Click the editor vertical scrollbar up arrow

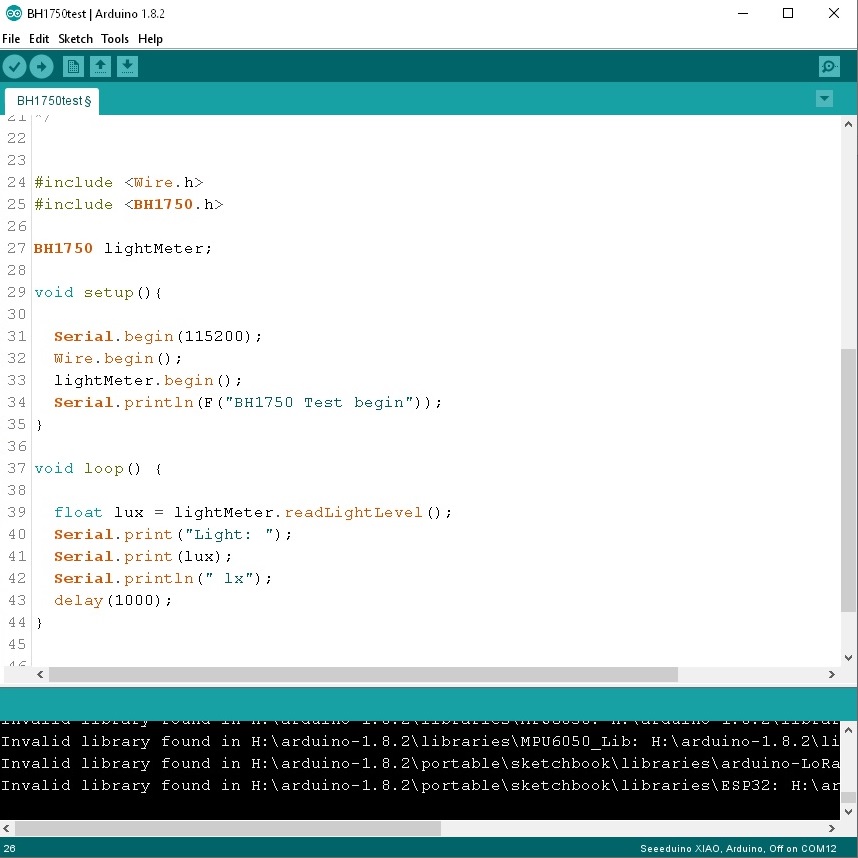[848, 124]
